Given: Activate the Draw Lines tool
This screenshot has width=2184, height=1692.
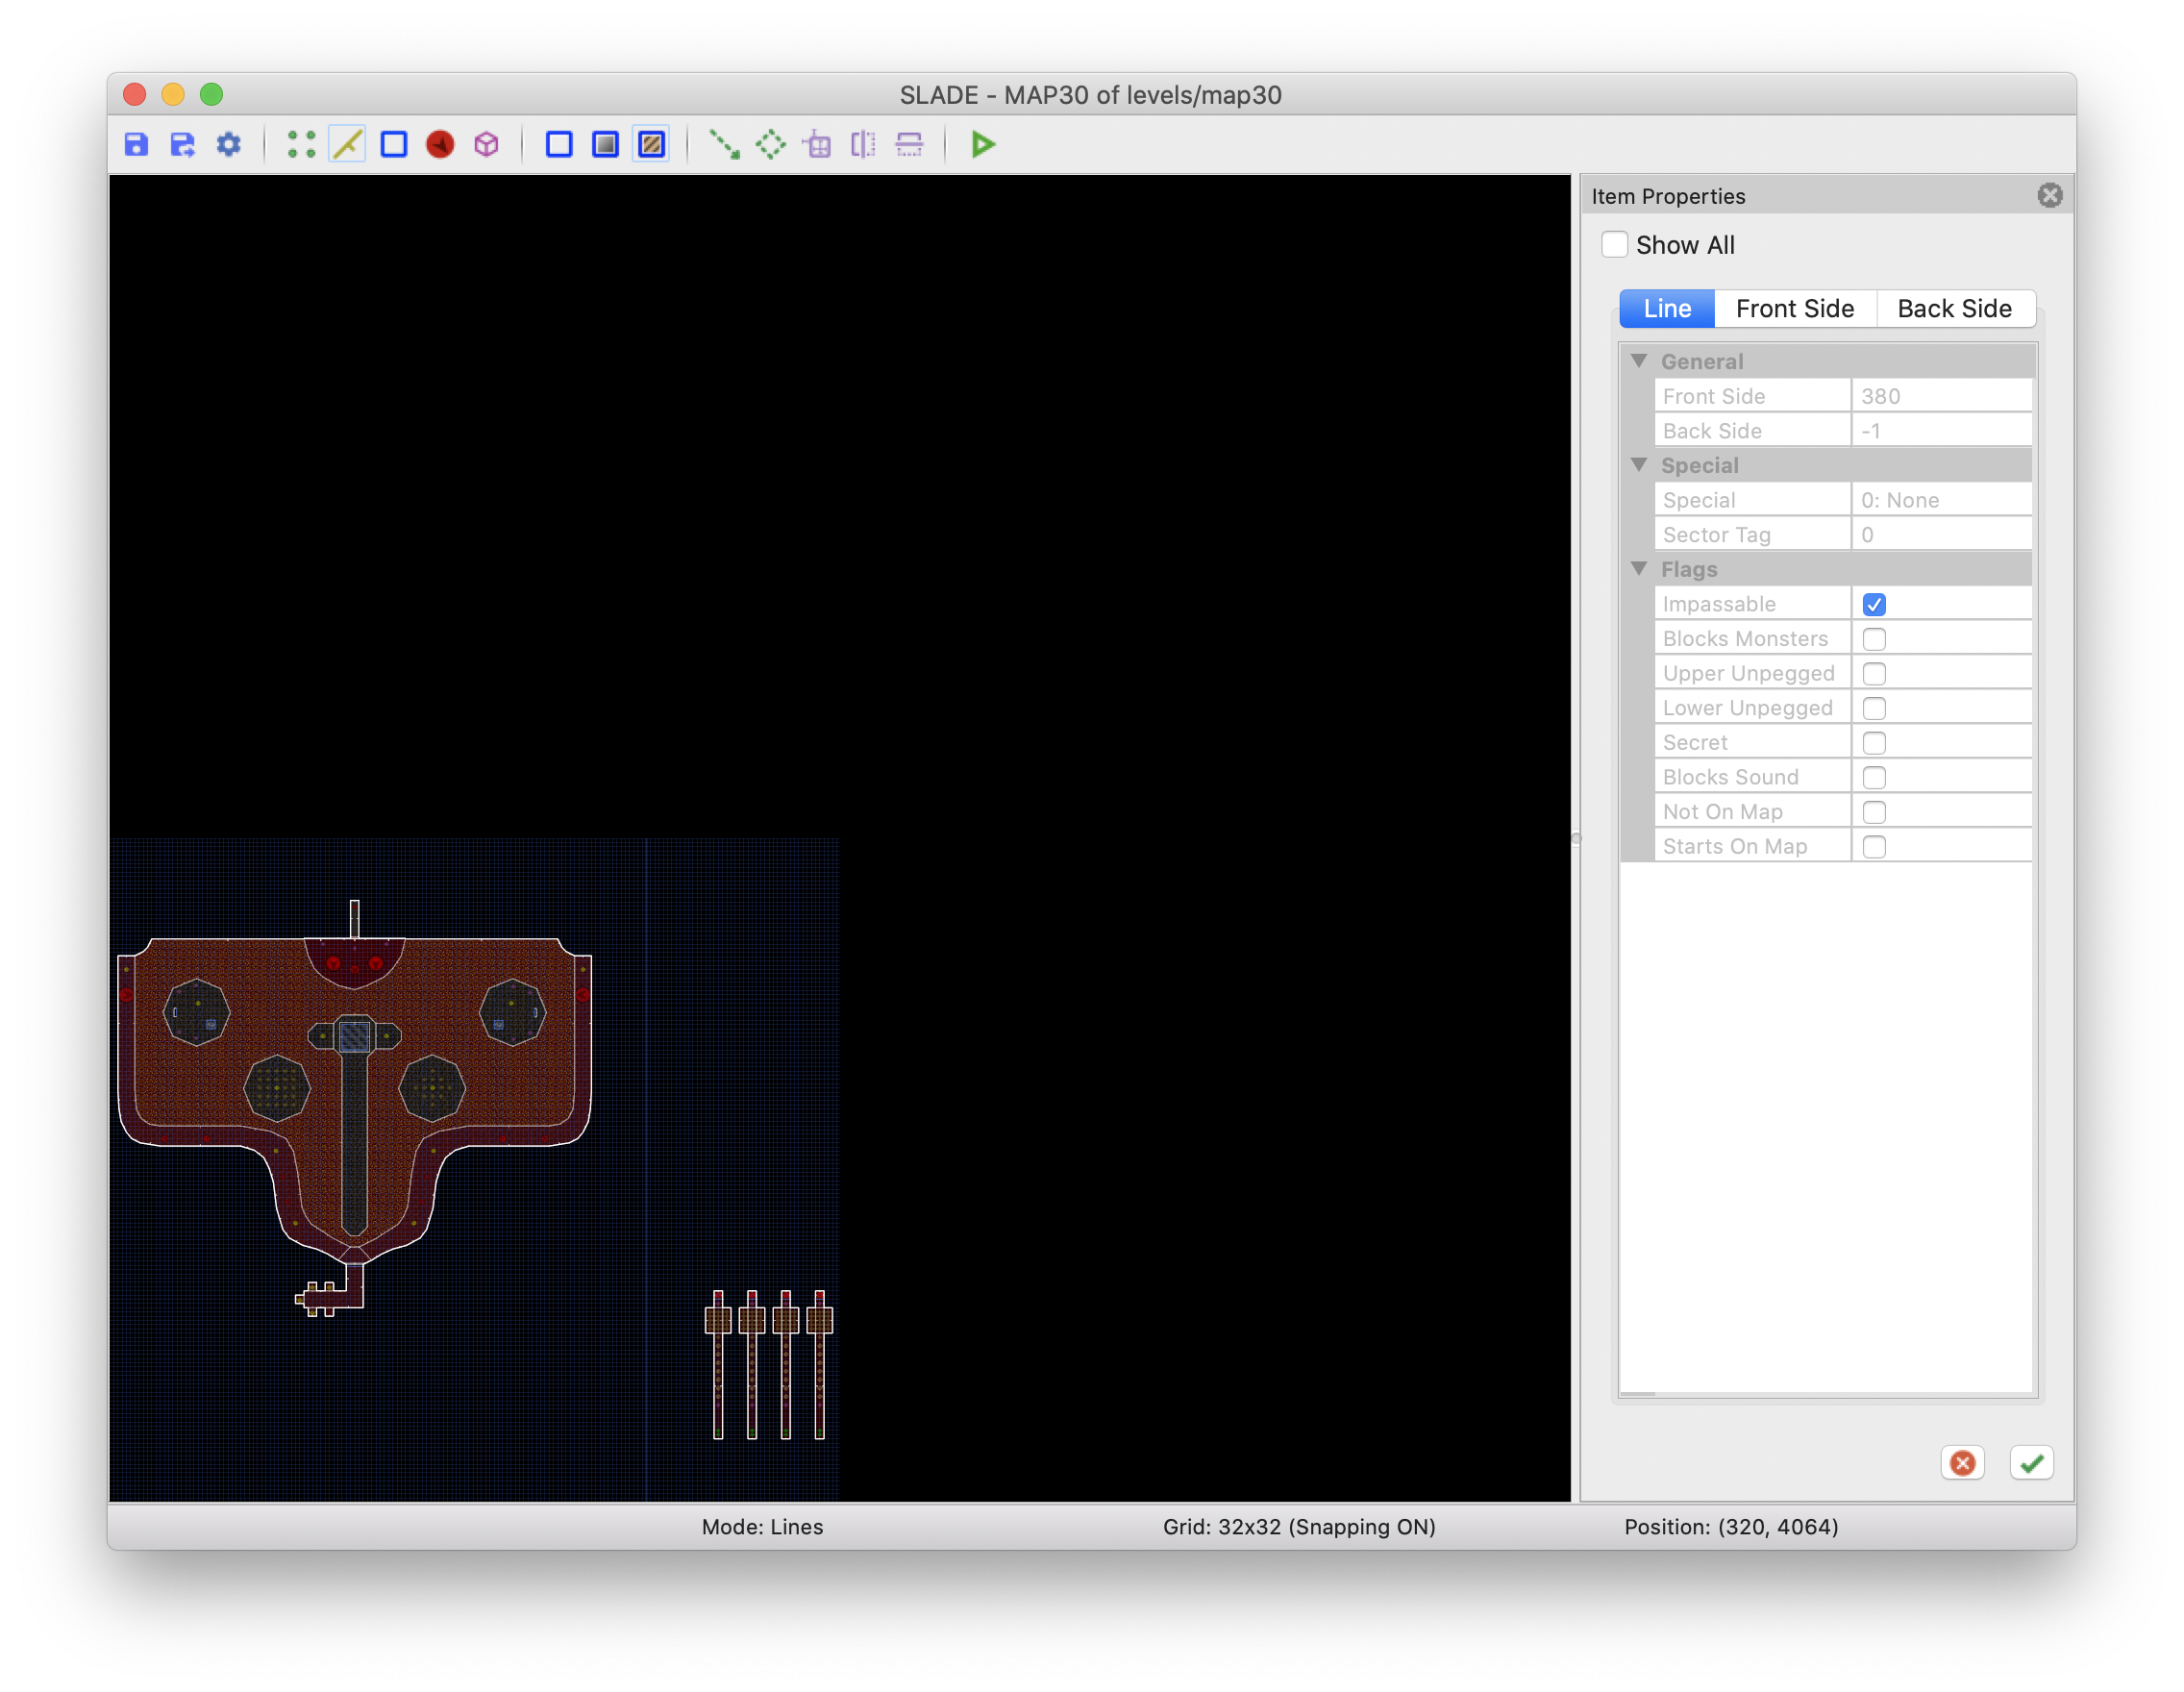Looking at the screenshot, I should [x=724, y=144].
